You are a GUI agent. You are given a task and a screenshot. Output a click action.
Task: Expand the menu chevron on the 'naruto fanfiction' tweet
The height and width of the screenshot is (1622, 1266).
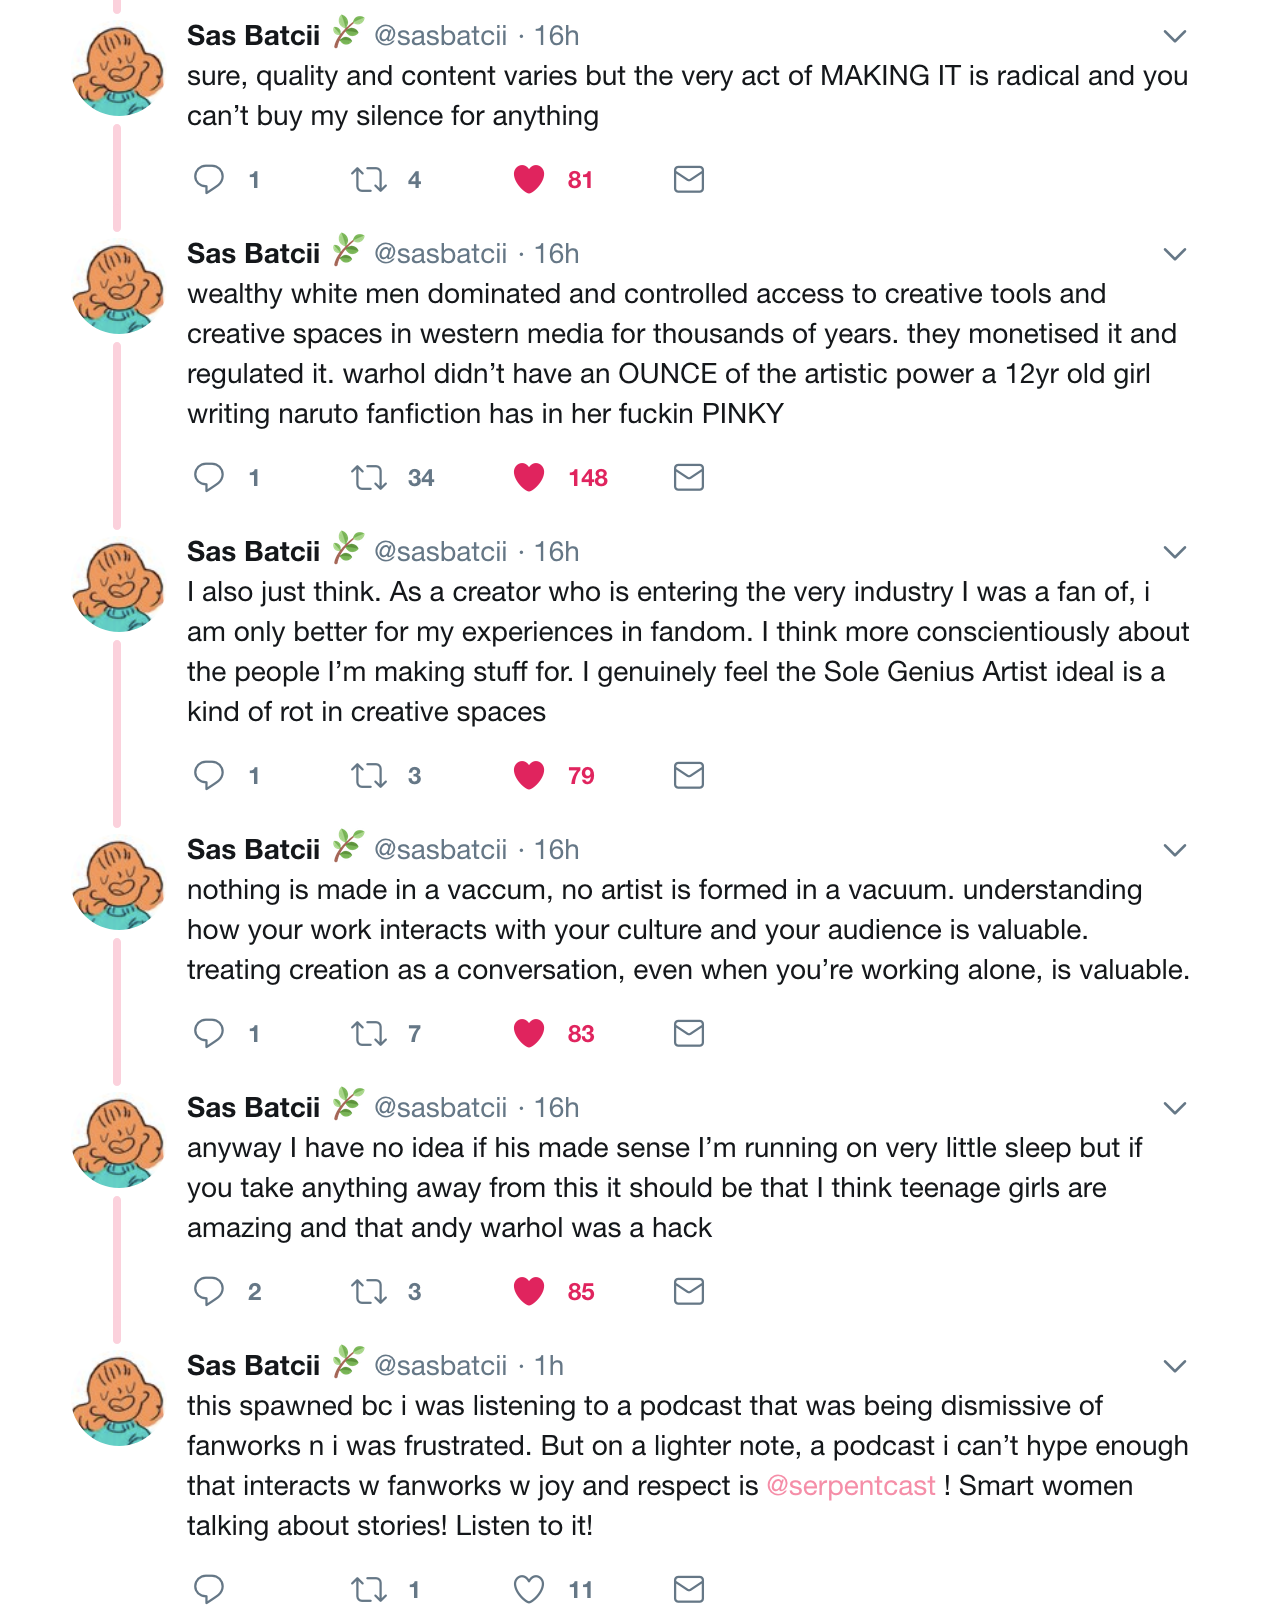coord(1175,255)
